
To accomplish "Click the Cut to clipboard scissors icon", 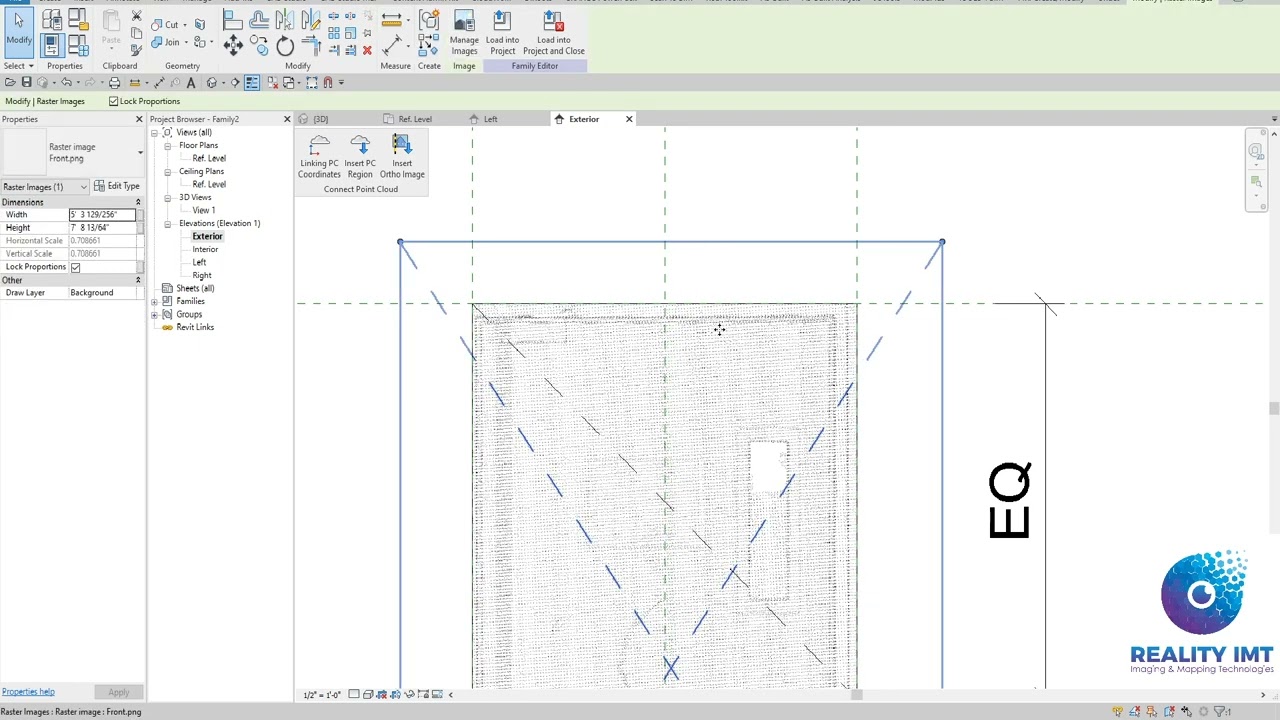I will click(x=136, y=17).
